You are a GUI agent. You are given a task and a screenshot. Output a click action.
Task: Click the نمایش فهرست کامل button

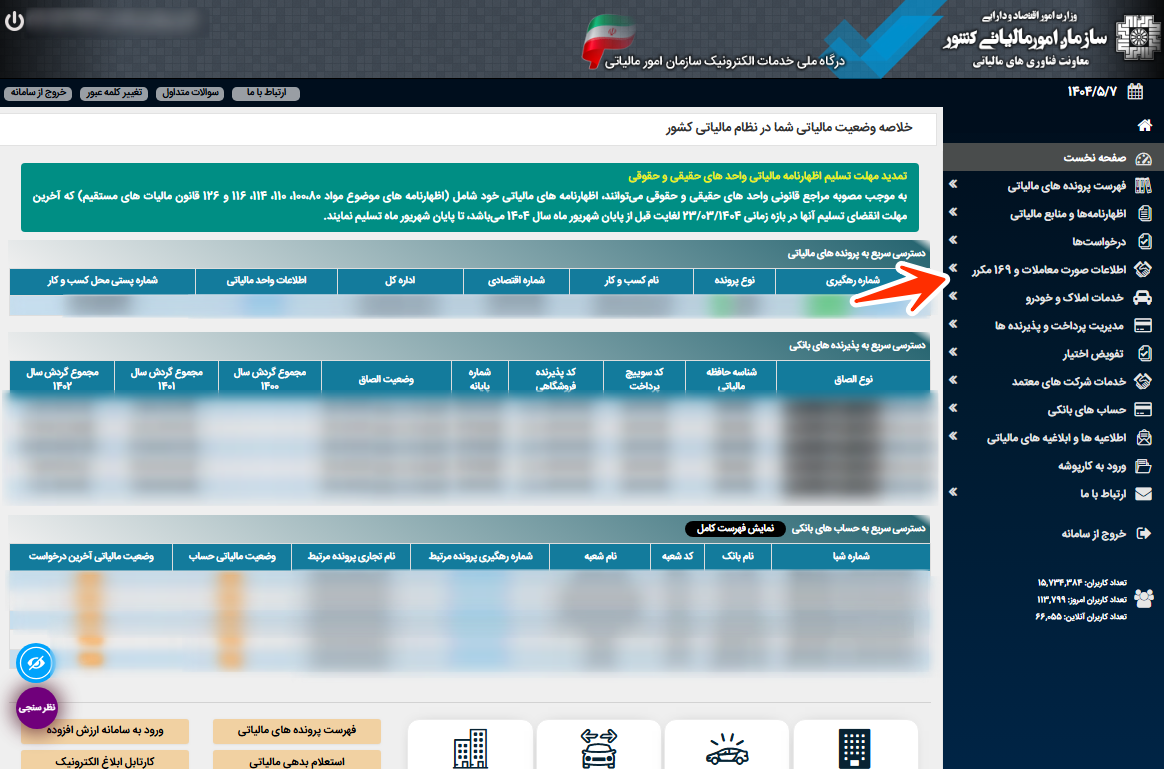735,529
